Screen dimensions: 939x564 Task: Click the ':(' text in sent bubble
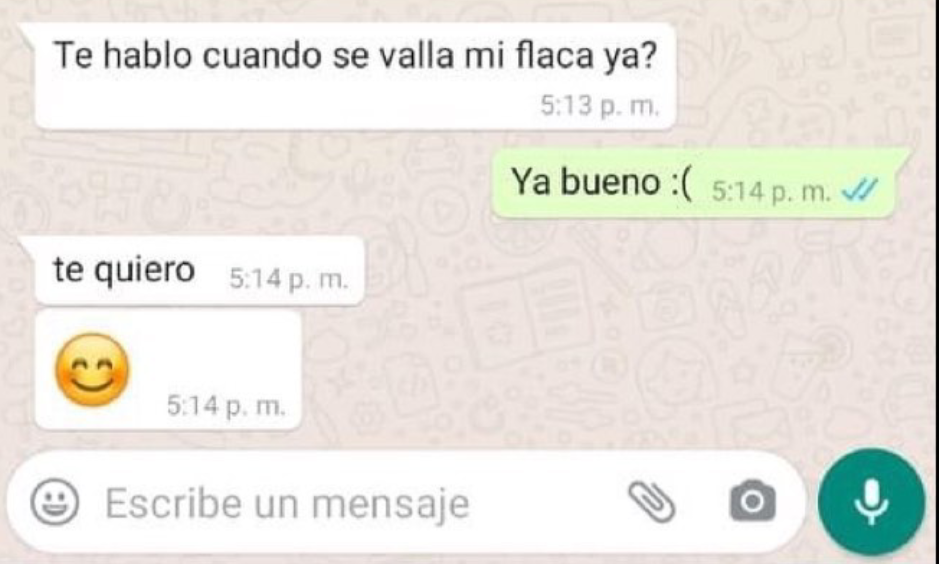(x=680, y=183)
